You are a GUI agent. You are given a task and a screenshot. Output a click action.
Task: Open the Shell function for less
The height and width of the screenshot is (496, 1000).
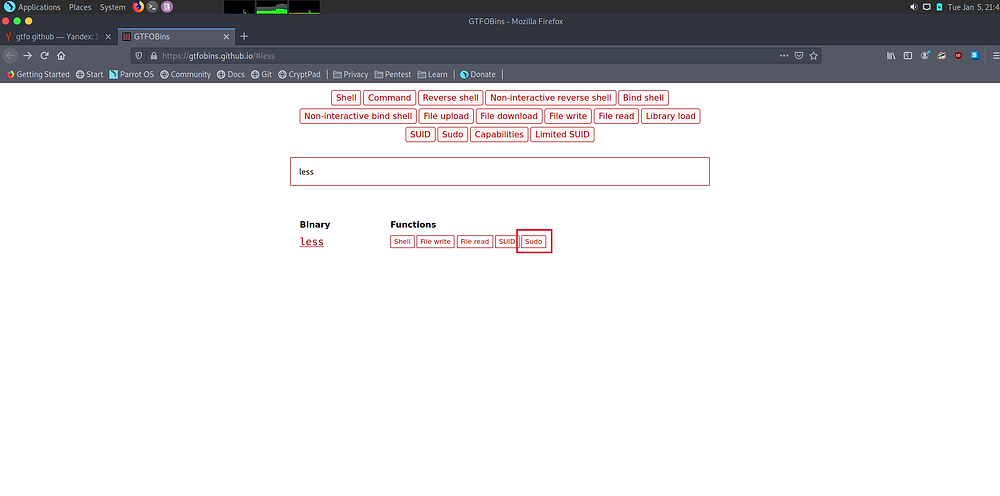point(402,242)
